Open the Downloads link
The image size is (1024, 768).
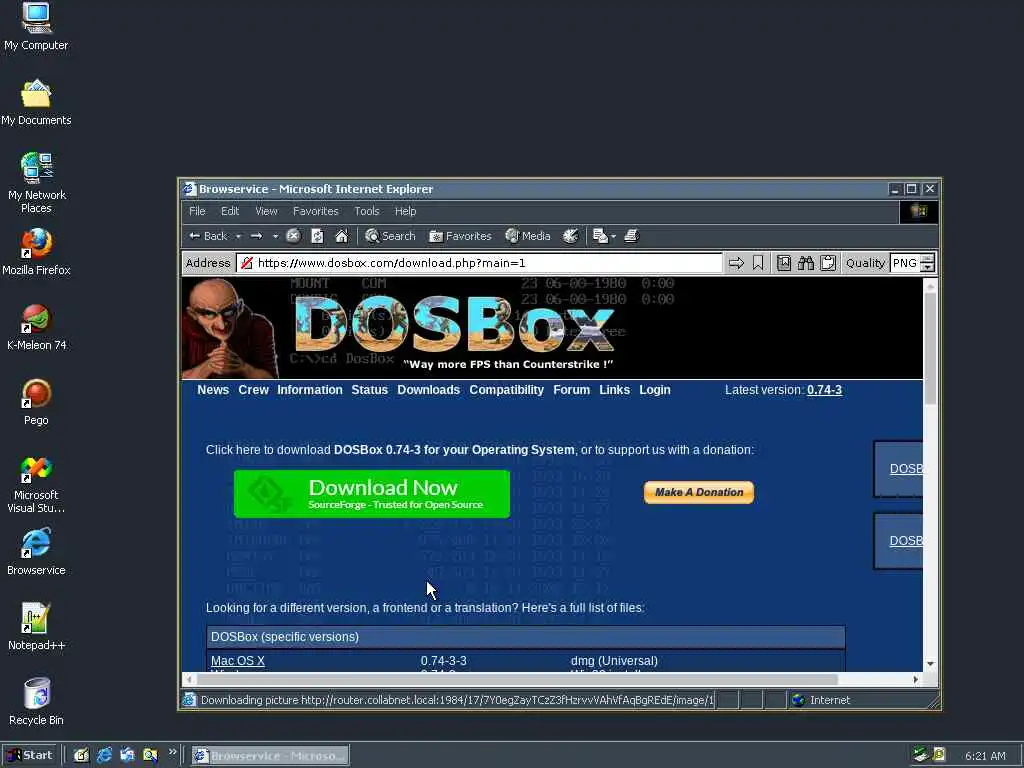[428, 390]
